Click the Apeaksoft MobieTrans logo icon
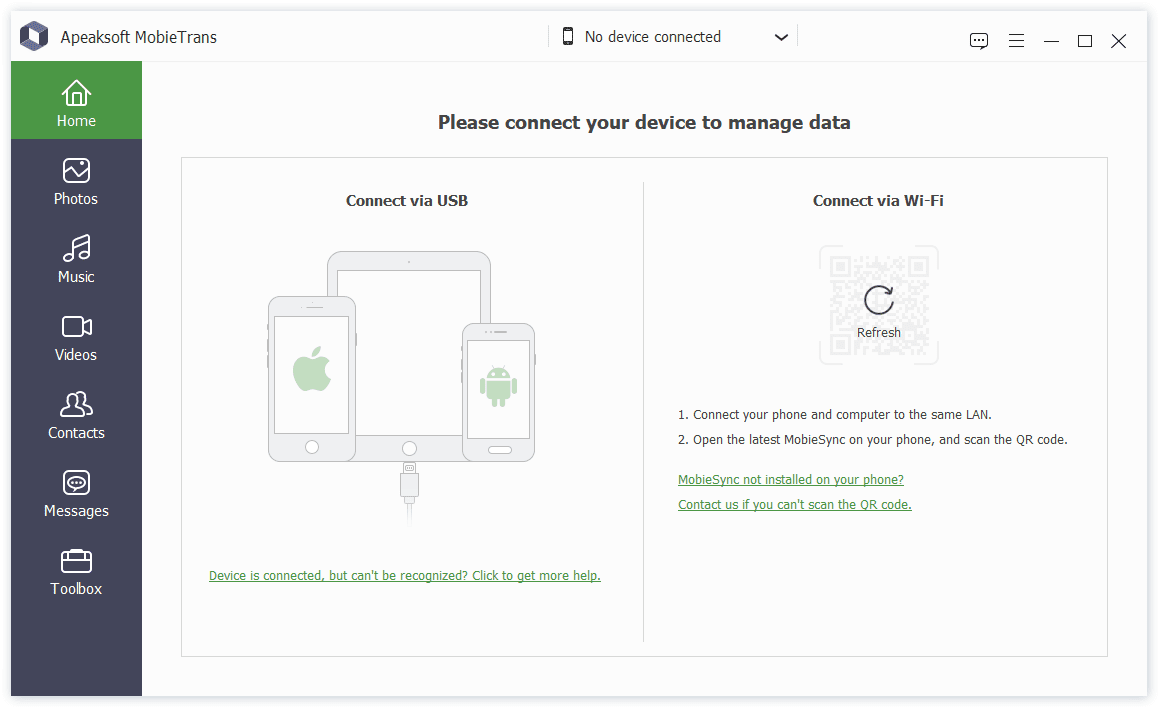Viewport: 1160px width, 709px height. coord(35,37)
